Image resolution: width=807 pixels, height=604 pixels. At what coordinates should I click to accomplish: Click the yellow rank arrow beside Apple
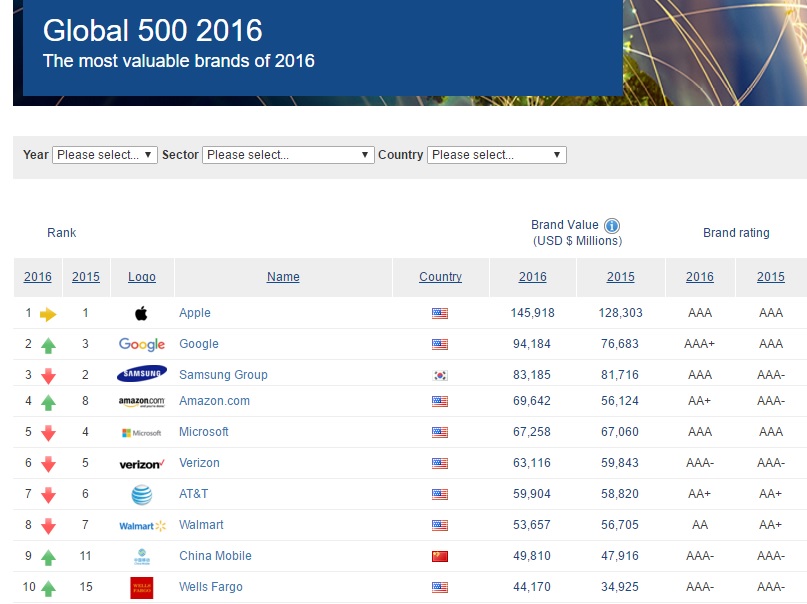coord(48,314)
